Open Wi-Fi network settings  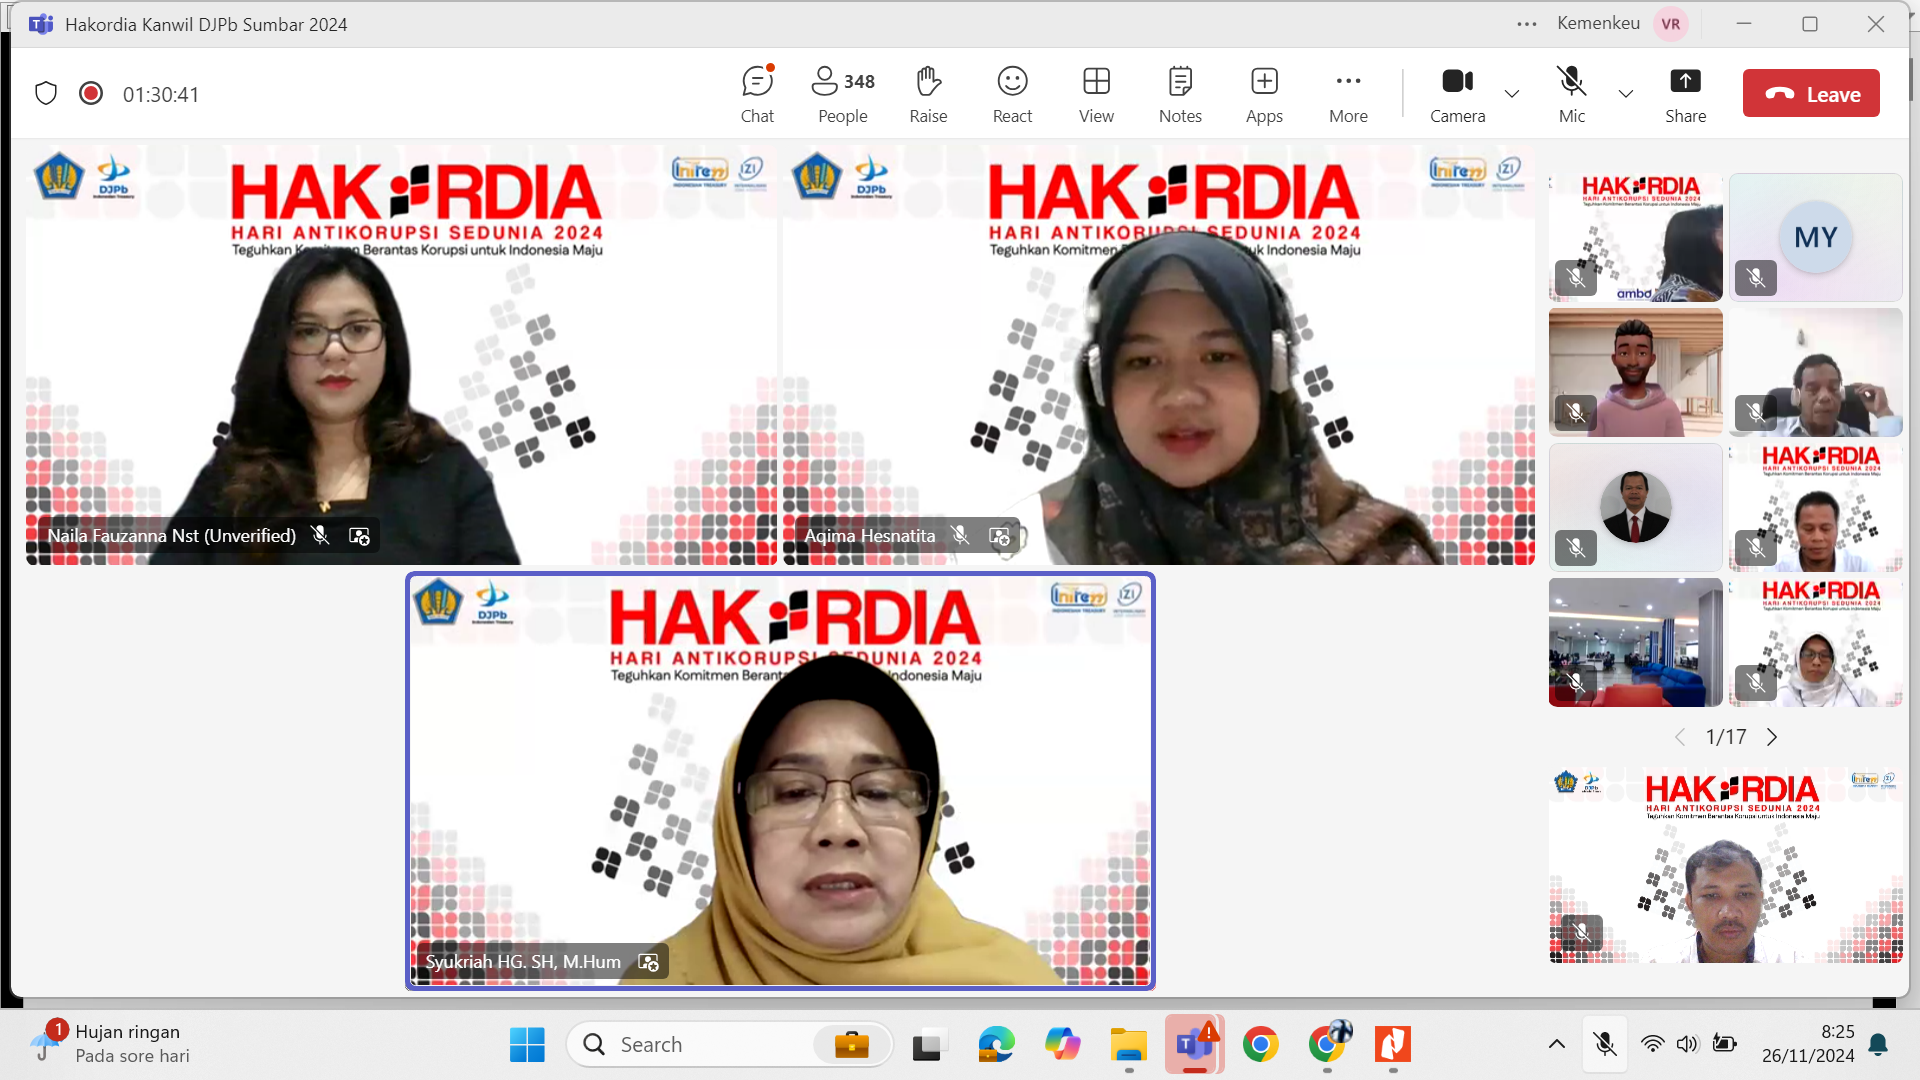coord(1653,1045)
